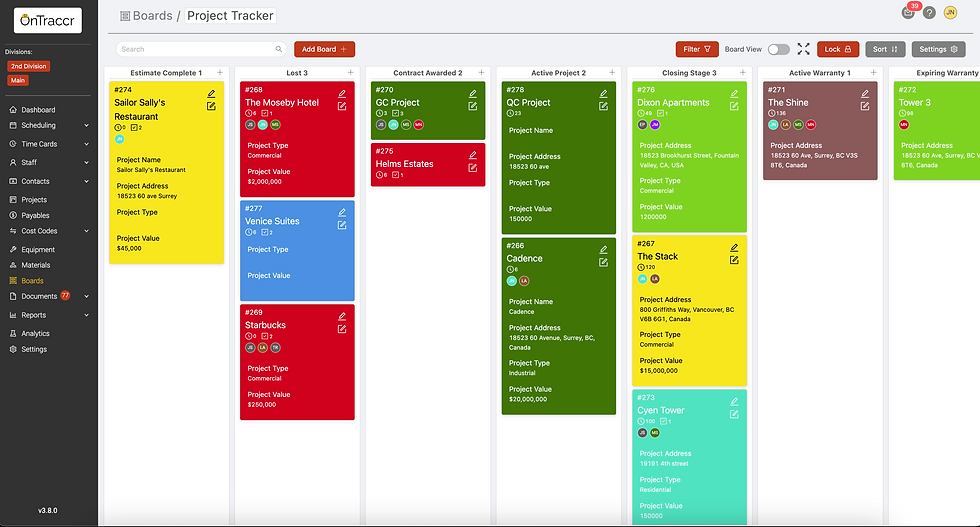Click the GC Project card title
This screenshot has width=980, height=527.
click(x=398, y=103)
